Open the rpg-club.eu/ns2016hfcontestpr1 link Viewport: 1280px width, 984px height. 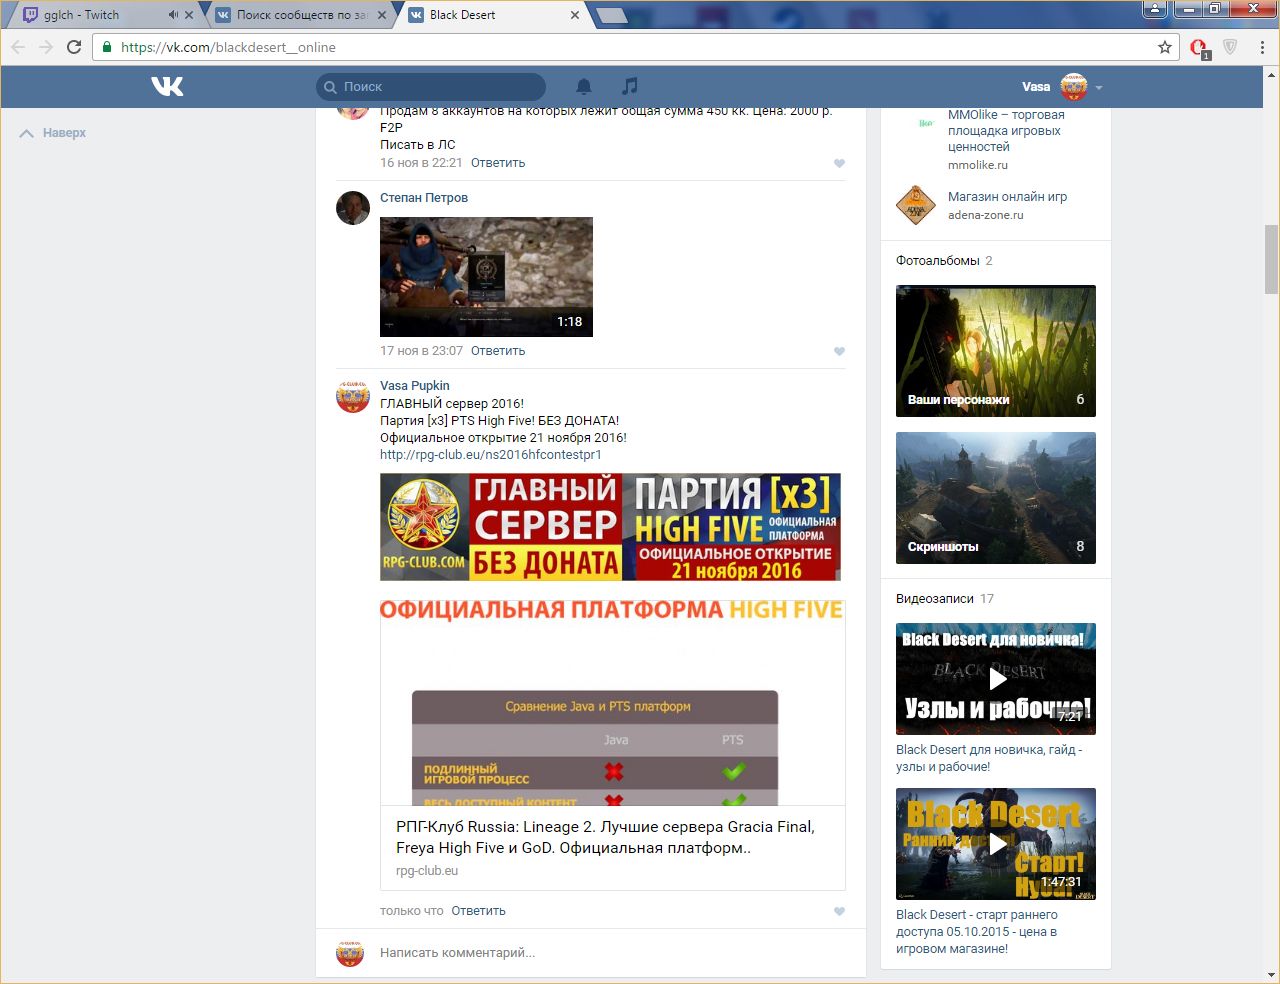[x=491, y=455]
